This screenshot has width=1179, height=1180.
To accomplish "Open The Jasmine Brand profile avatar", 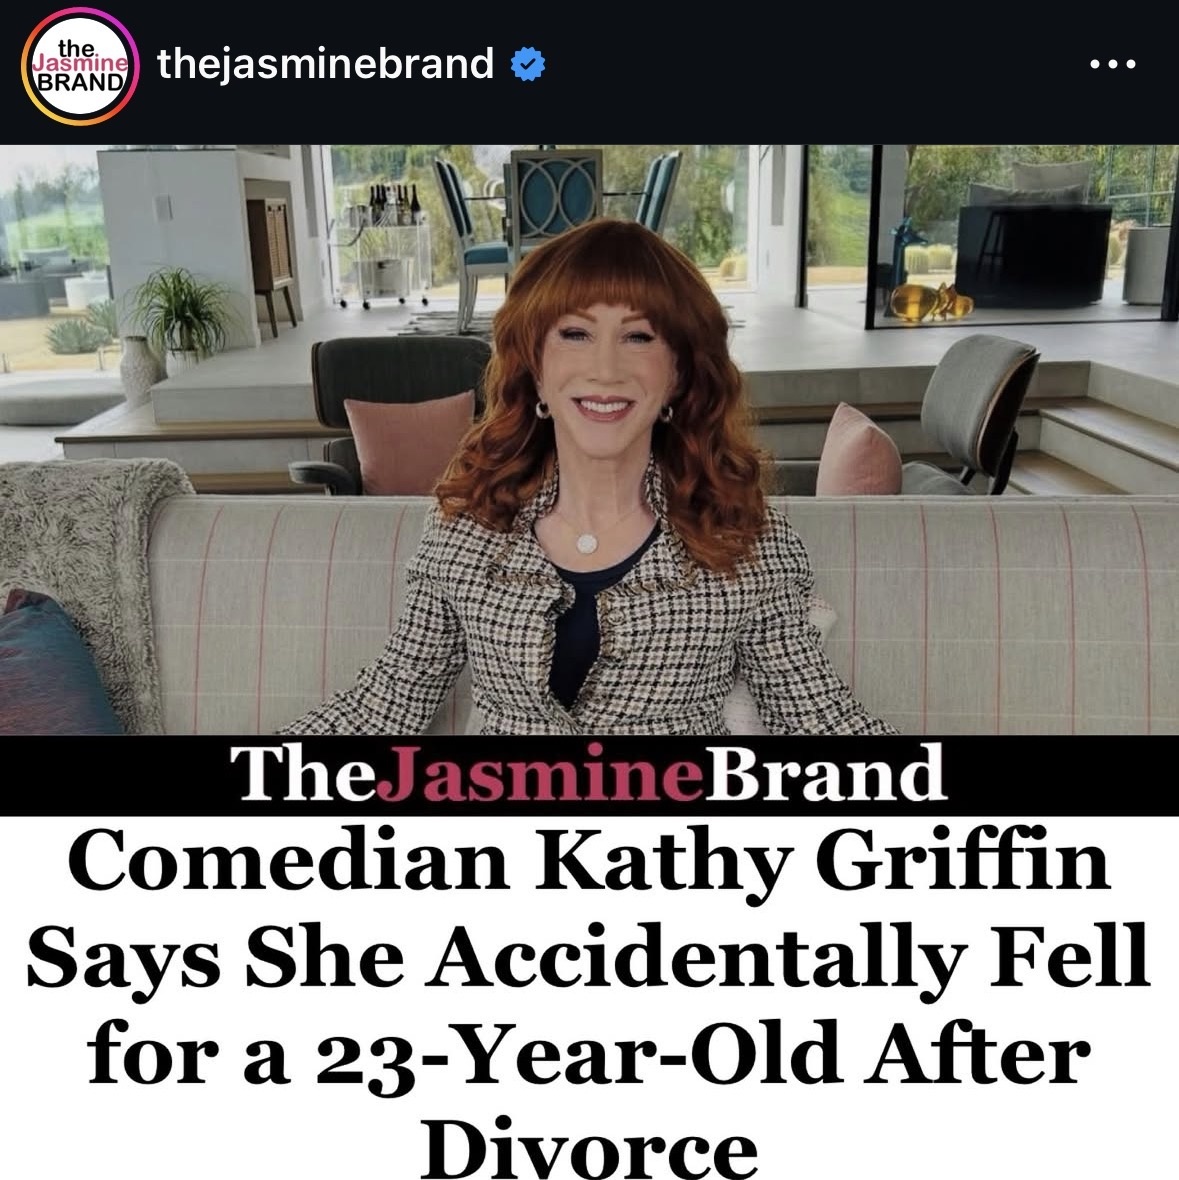I will tap(80, 66).
